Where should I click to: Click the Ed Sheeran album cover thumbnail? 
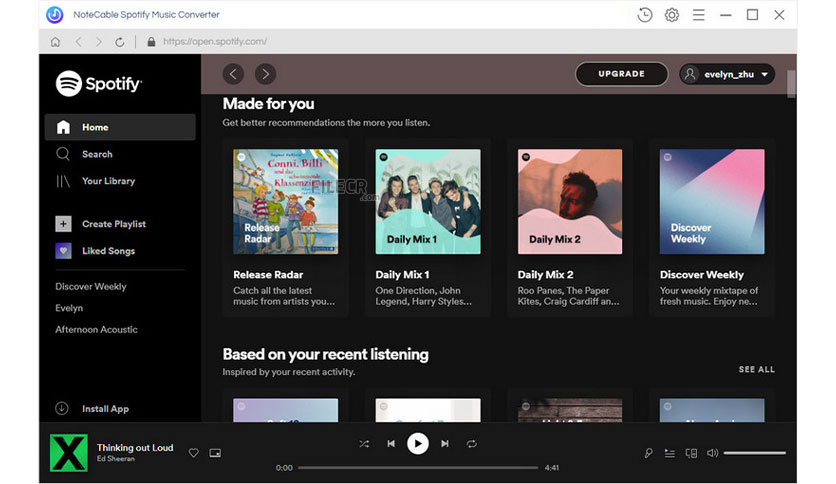69,453
